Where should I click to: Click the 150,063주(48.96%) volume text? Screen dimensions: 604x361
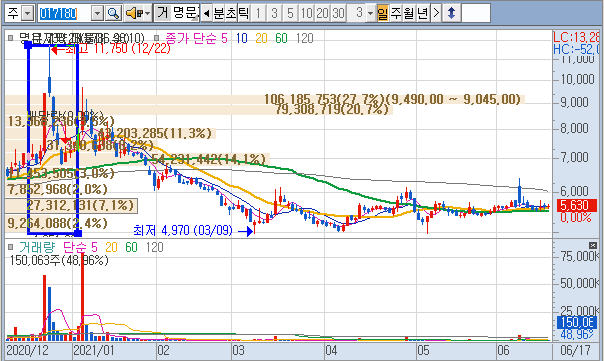pyautogui.click(x=59, y=260)
